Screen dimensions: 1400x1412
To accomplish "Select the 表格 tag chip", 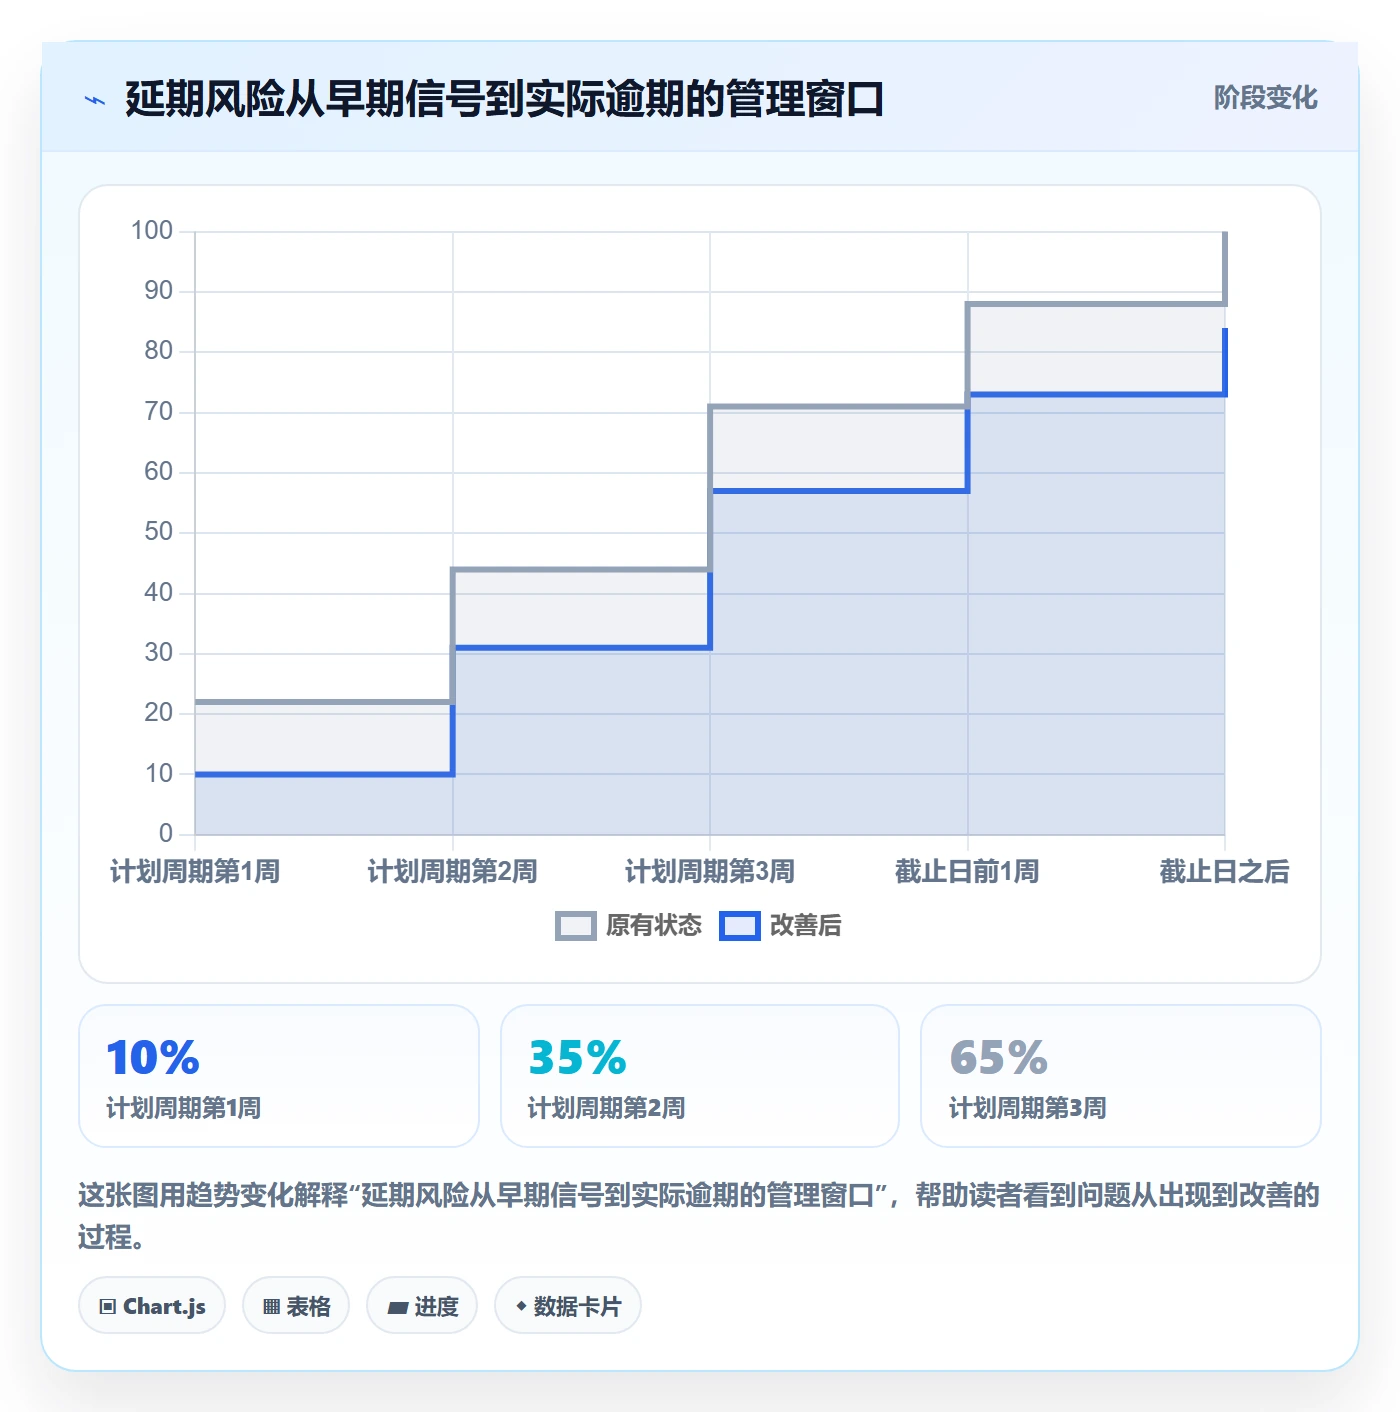I will tap(296, 1305).
